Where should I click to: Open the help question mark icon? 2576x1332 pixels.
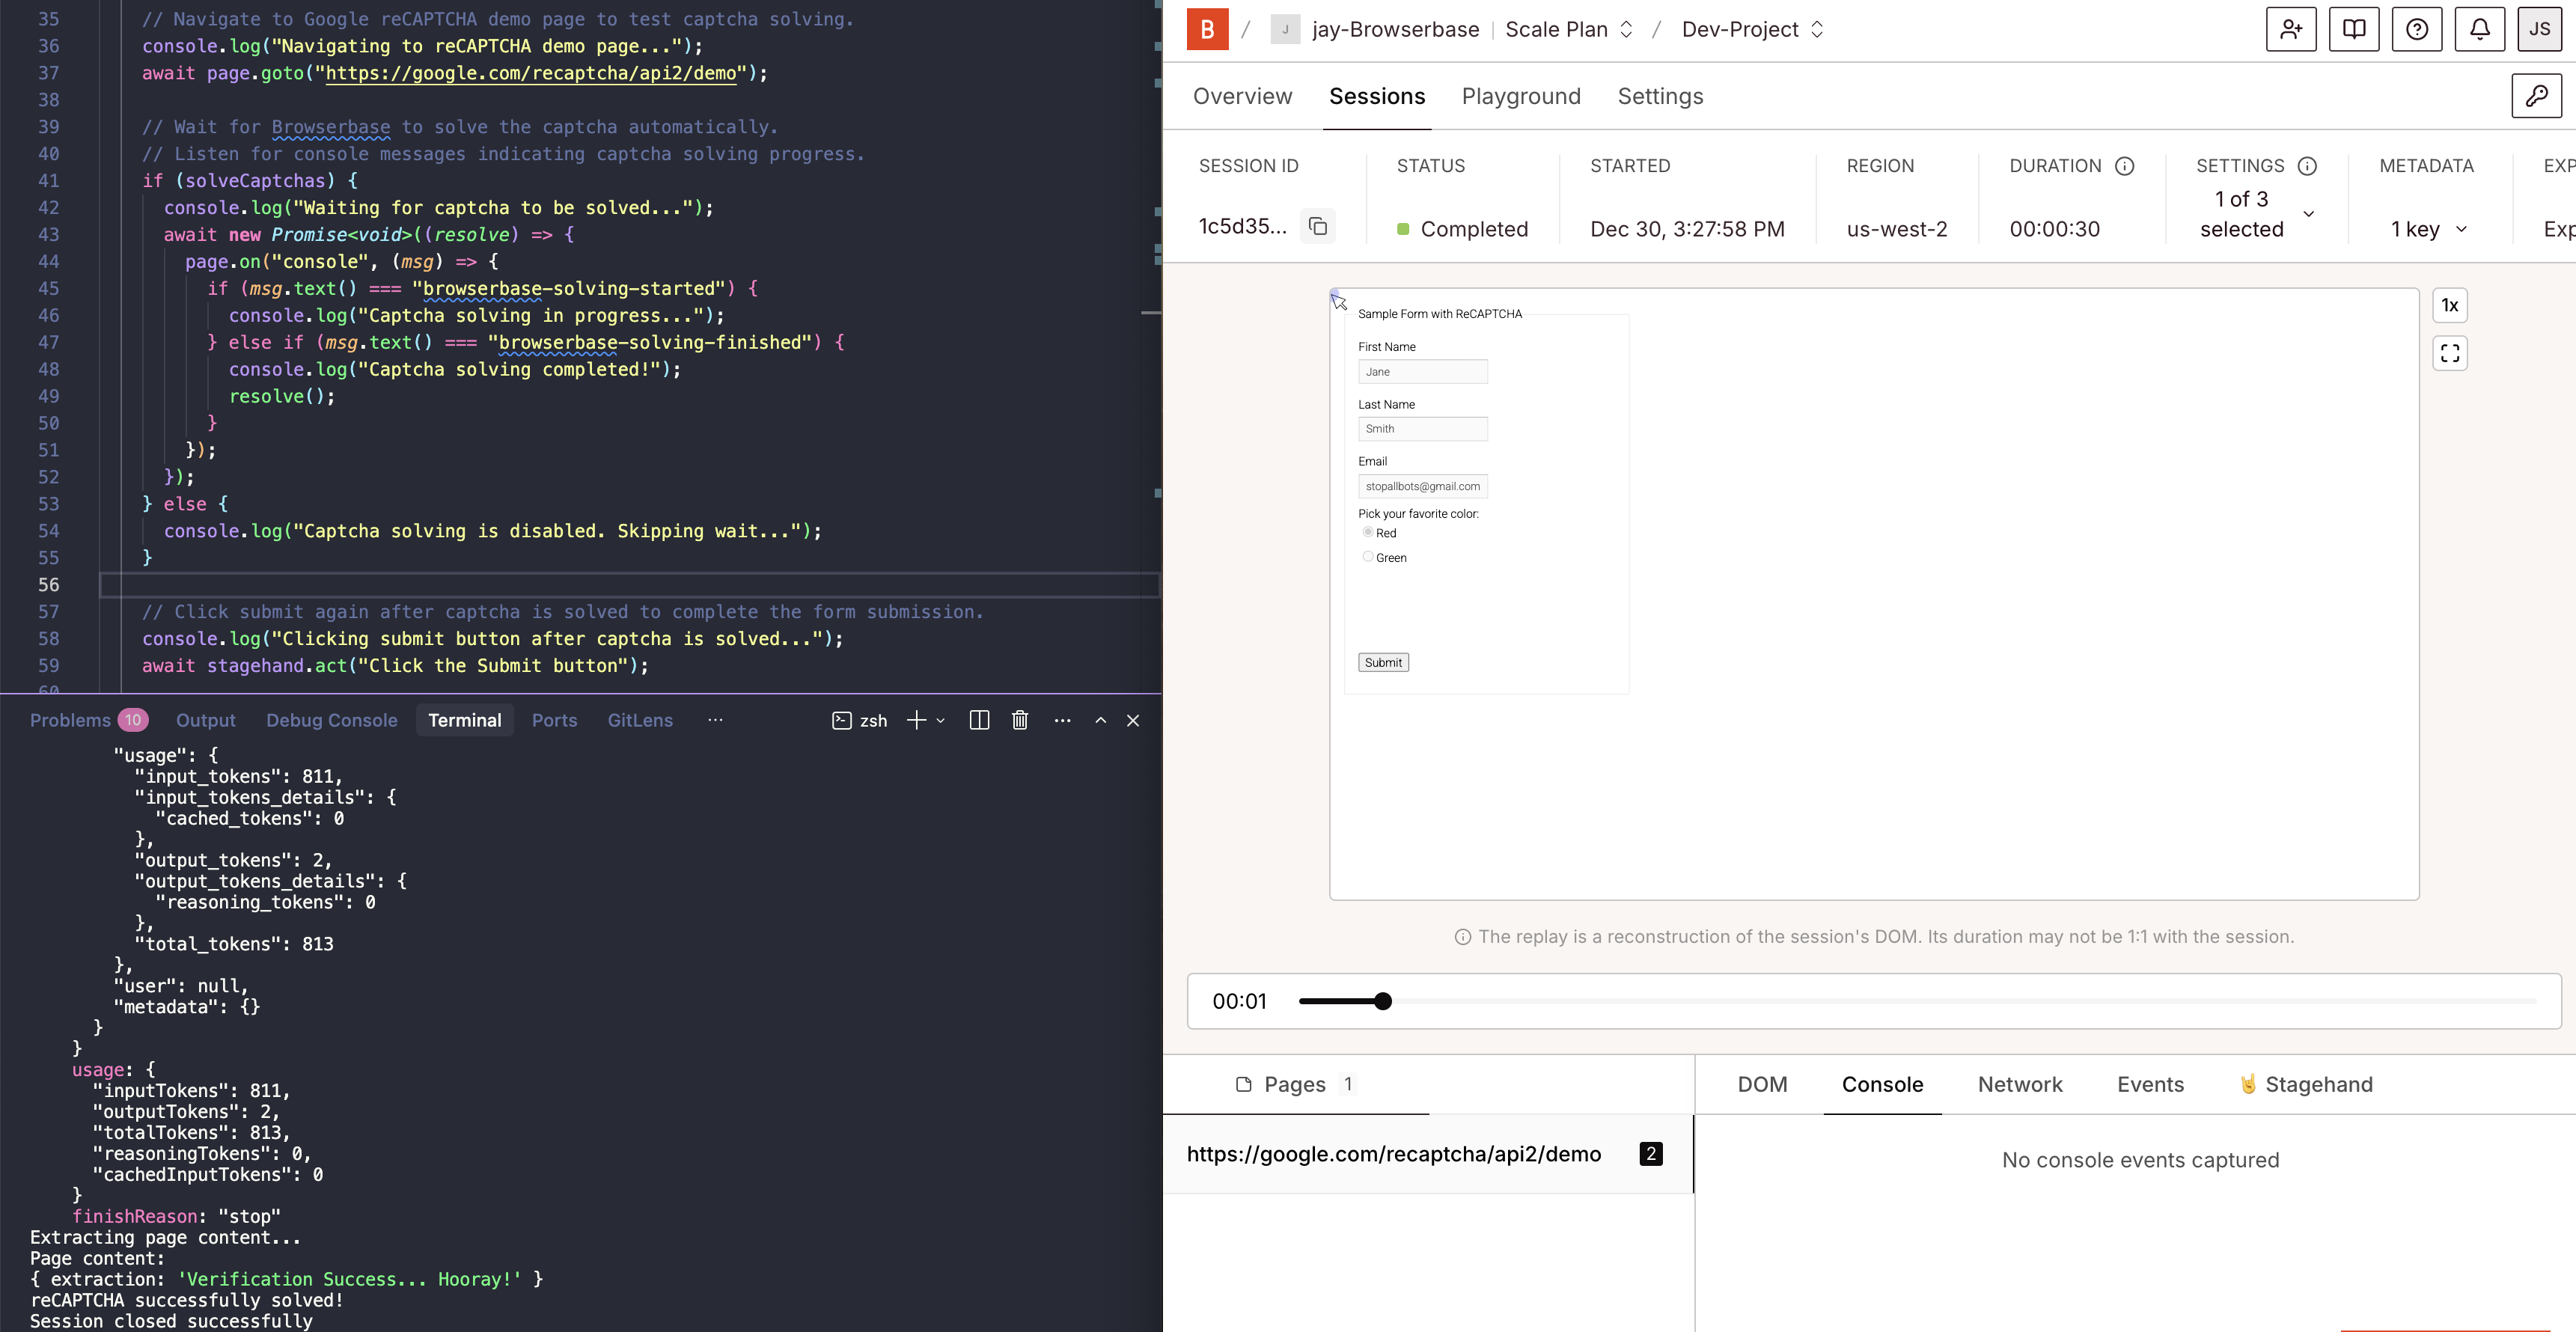click(x=2417, y=29)
